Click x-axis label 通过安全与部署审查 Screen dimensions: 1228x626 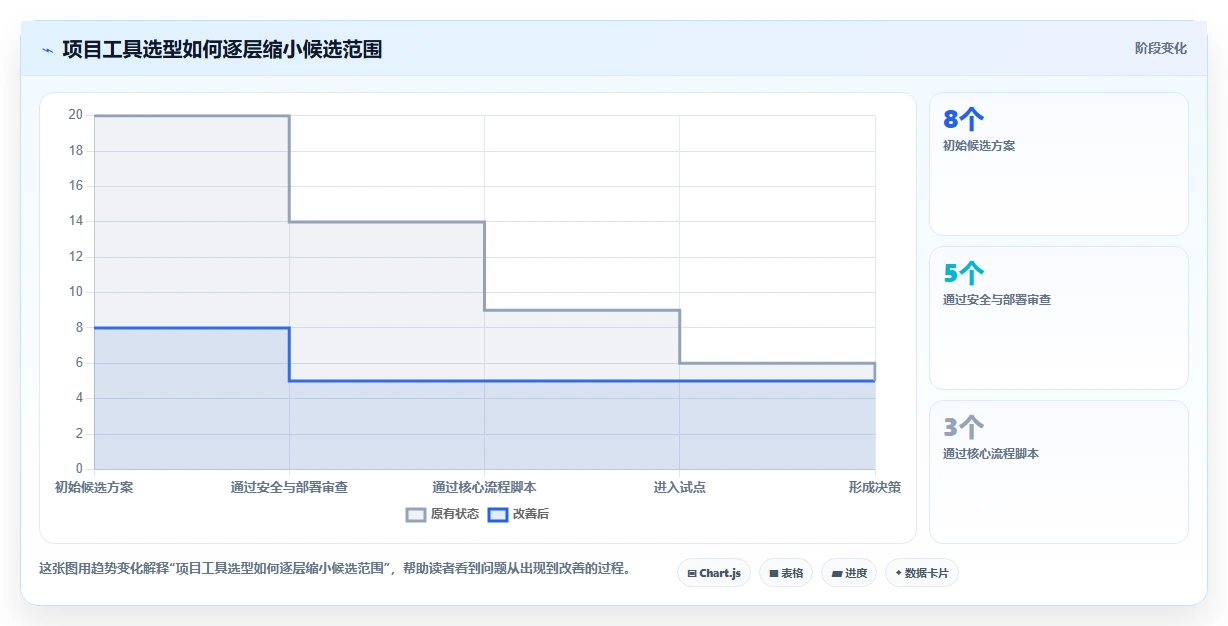[x=289, y=487]
